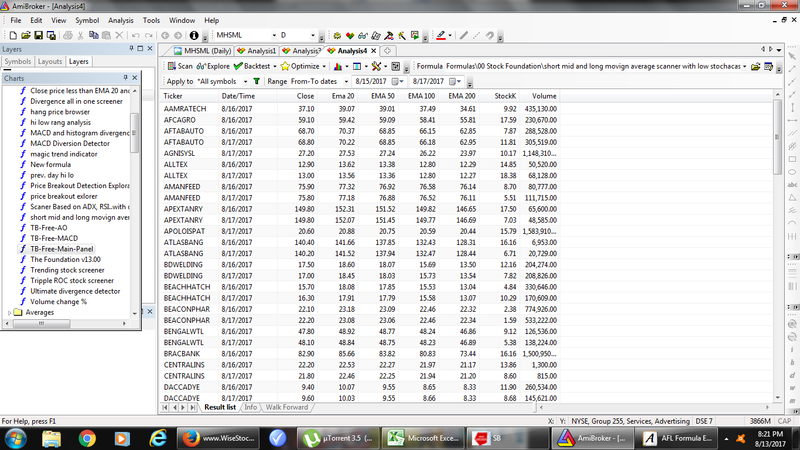Create a new file from toolbar

tap(13, 35)
